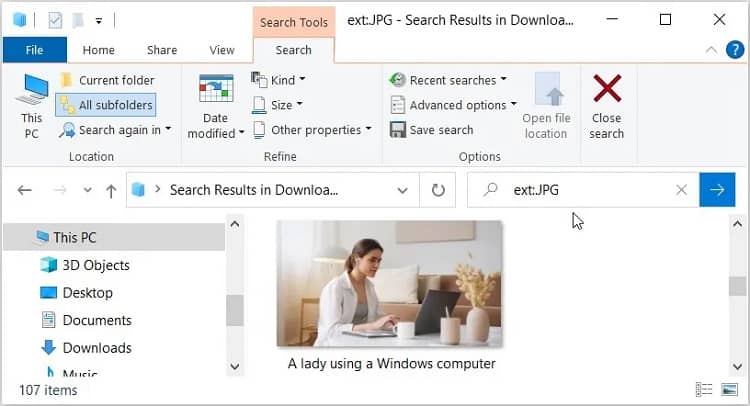This screenshot has height=406, width=750.
Task: Click "A lady using a Windows computer" filename
Action: pos(391,363)
